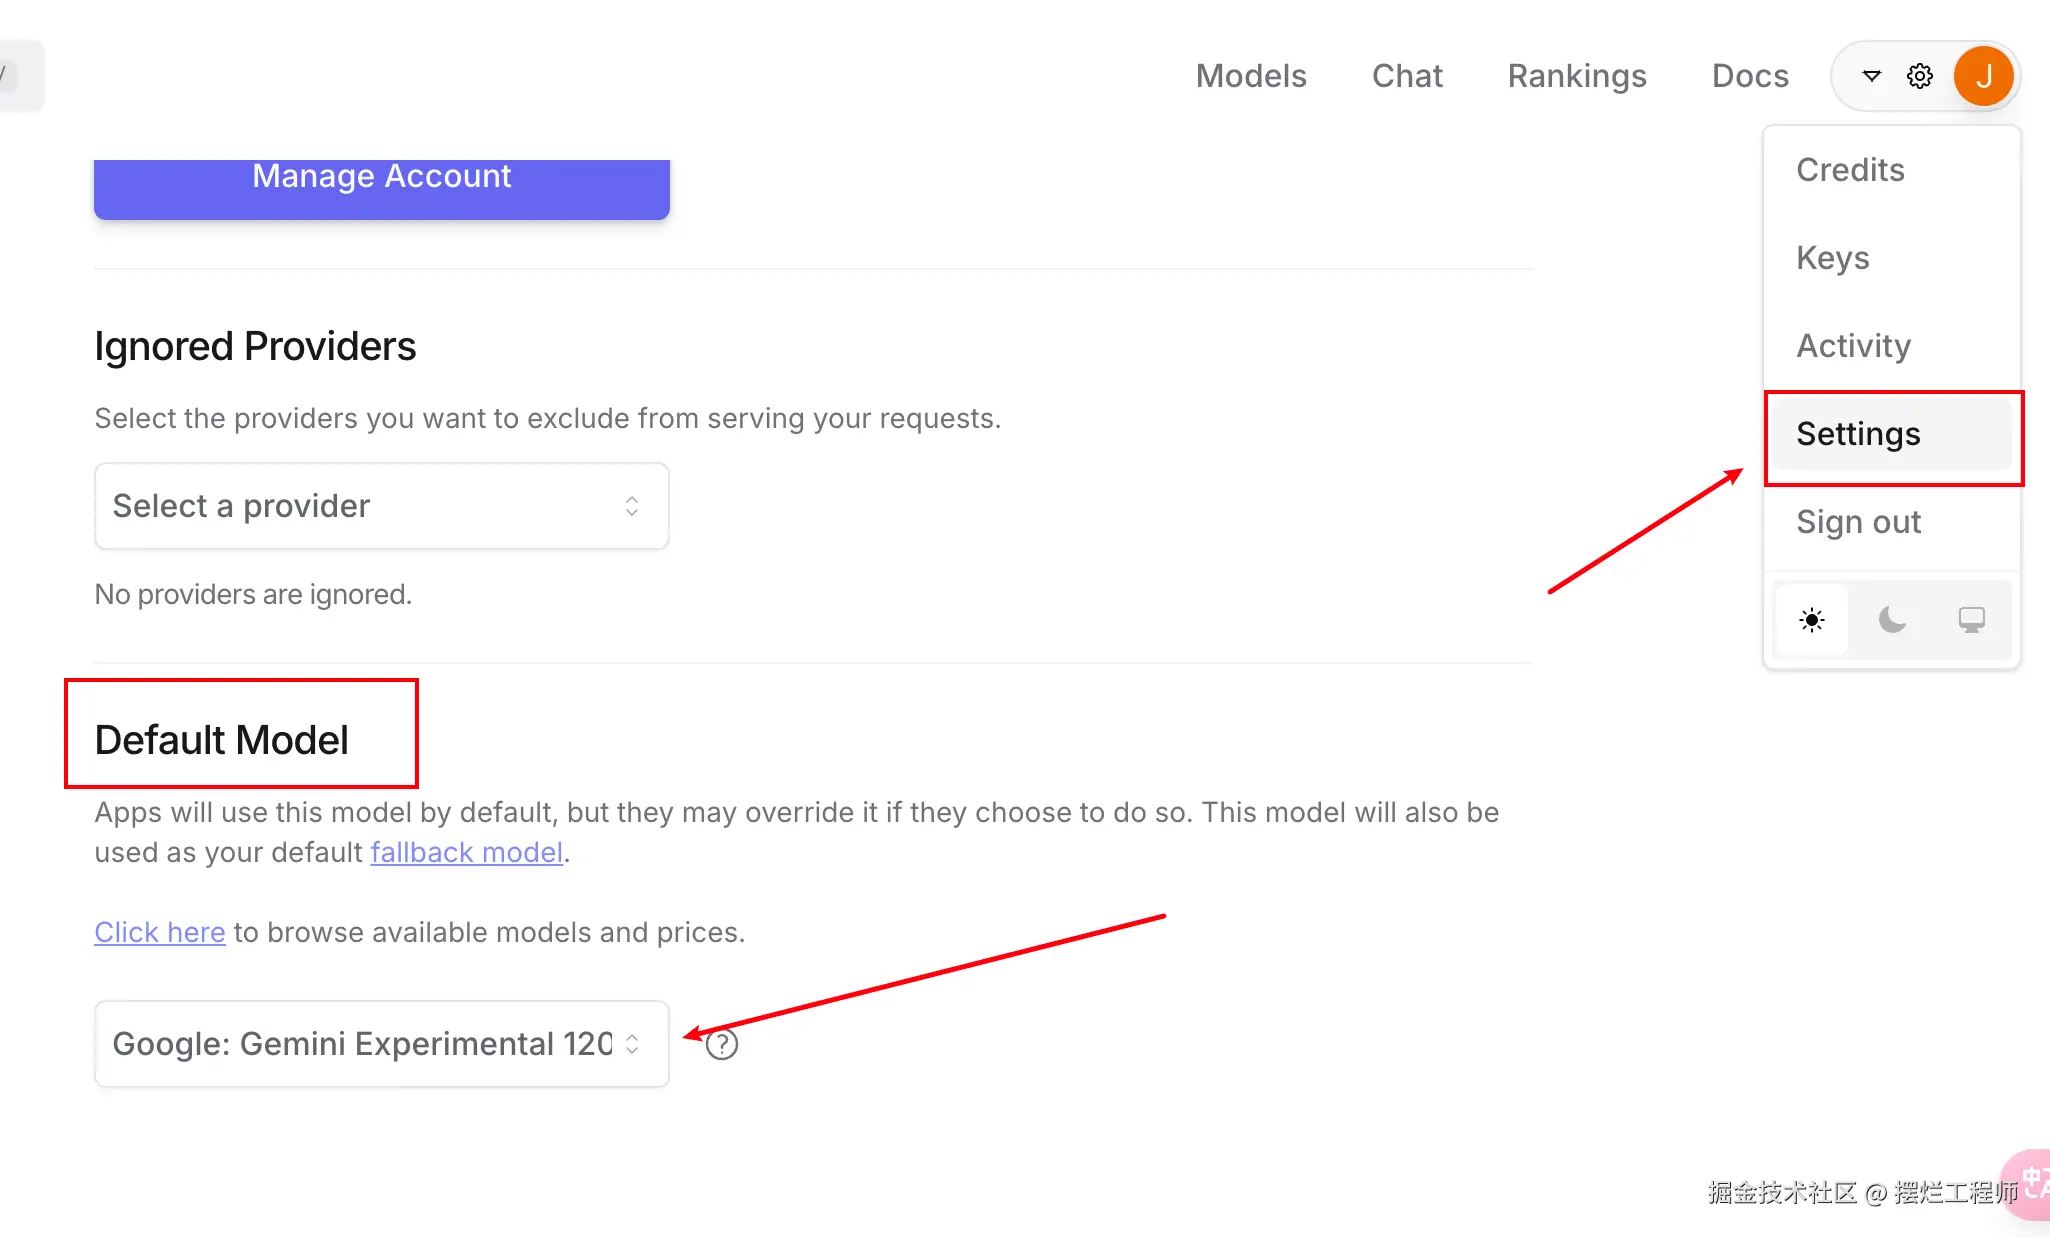This screenshot has height=1238, width=2050.
Task: Open Credits from the account menu
Action: coord(1850,170)
